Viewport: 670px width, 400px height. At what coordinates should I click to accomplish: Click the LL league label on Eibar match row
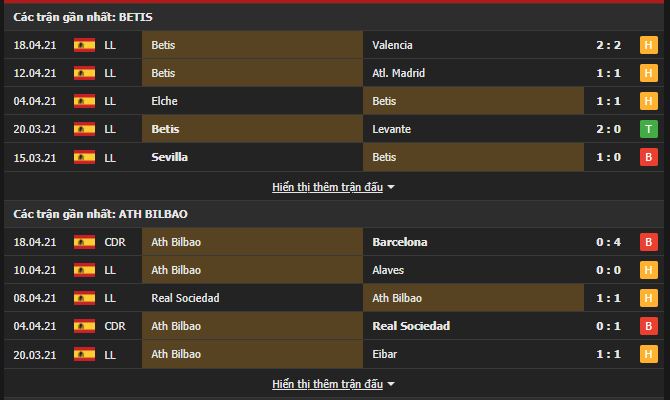110,354
